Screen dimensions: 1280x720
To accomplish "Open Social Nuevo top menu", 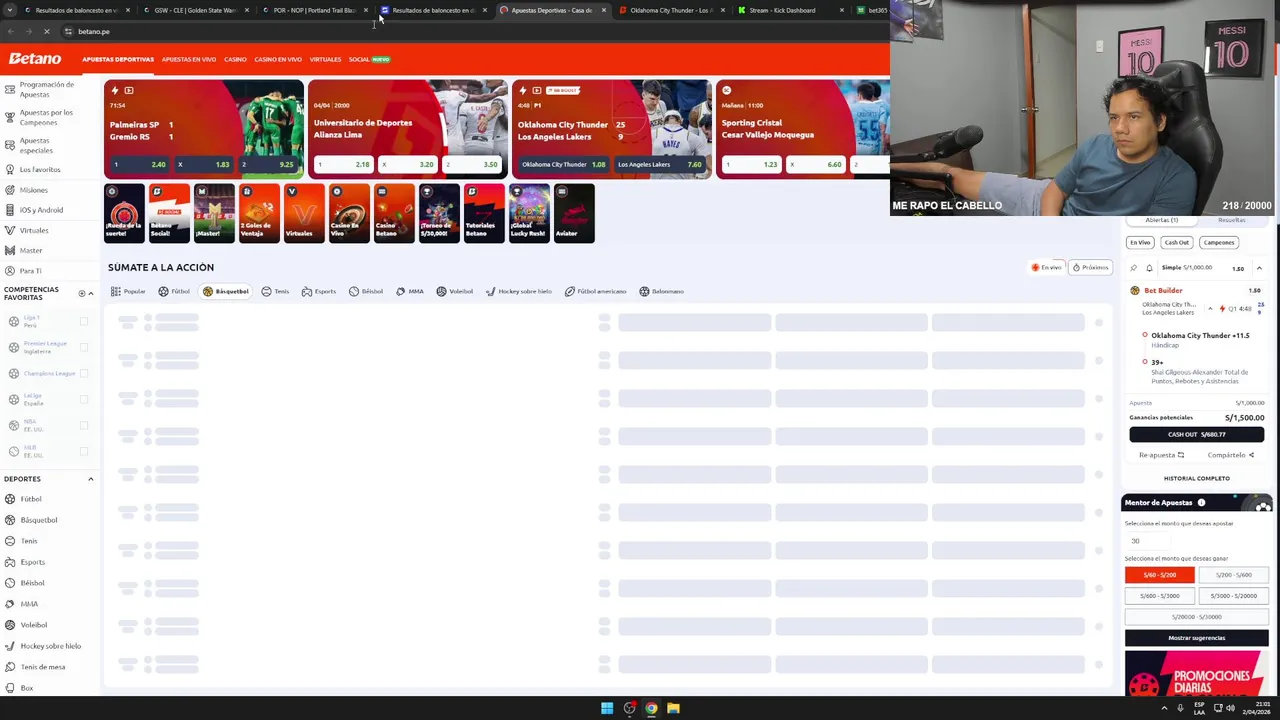I will [x=368, y=59].
